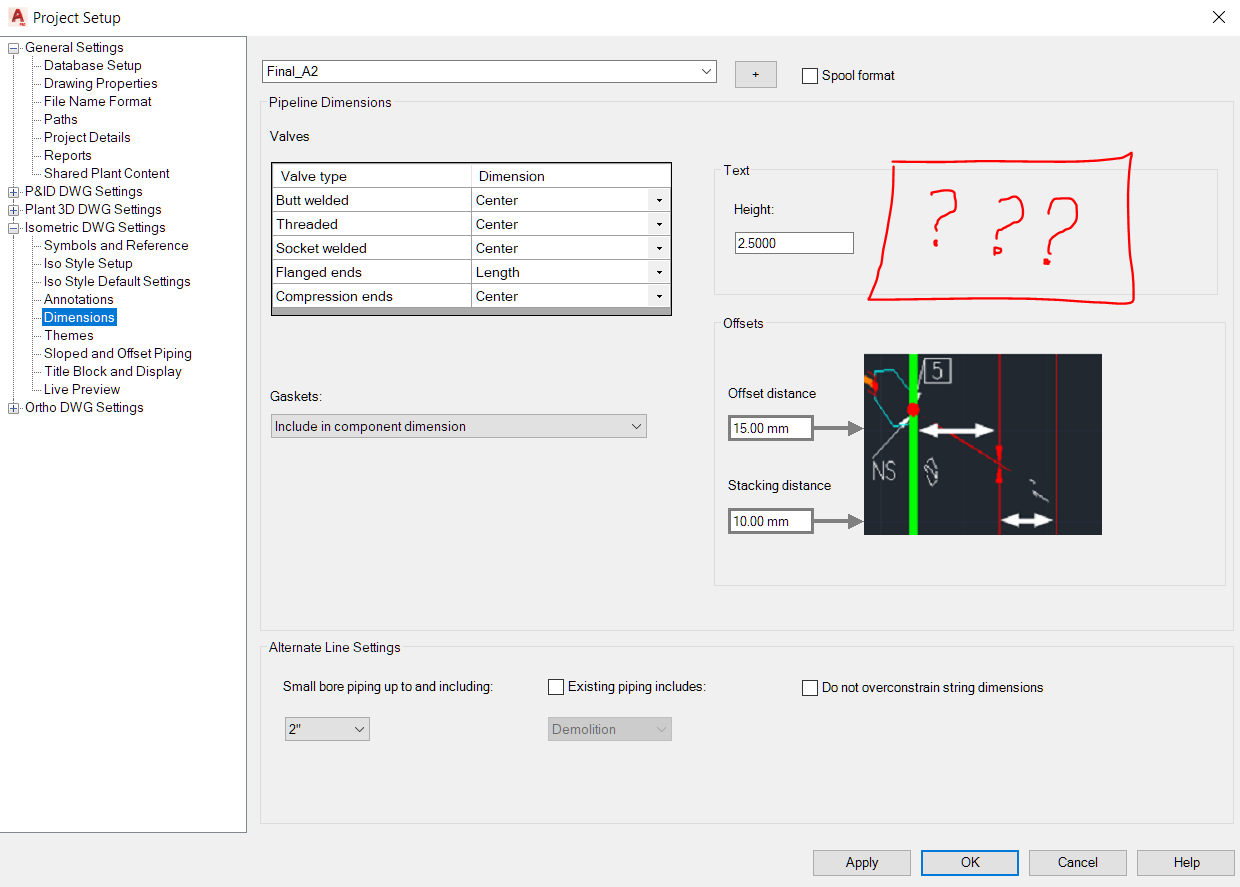Expand the P&ID DWG Settings branch
Screen dimensions: 1240x887
(14, 191)
